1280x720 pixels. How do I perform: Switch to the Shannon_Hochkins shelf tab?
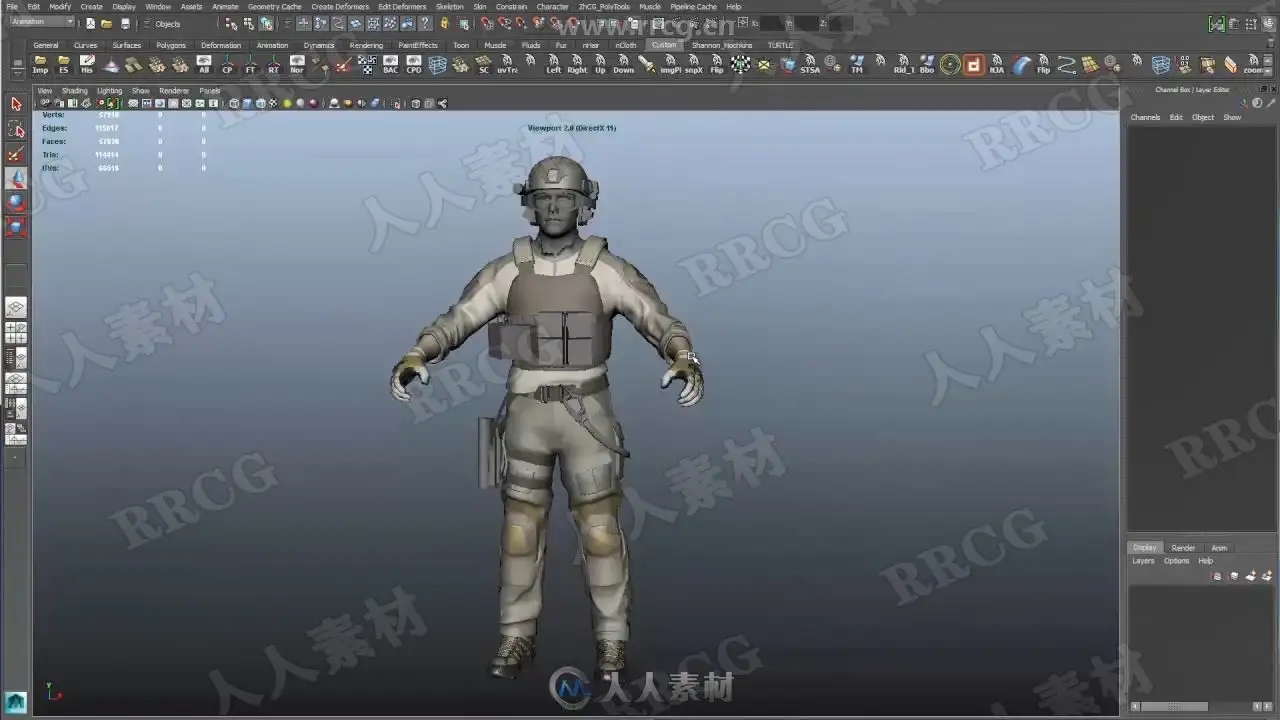pyautogui.click(x=721, y=45)
